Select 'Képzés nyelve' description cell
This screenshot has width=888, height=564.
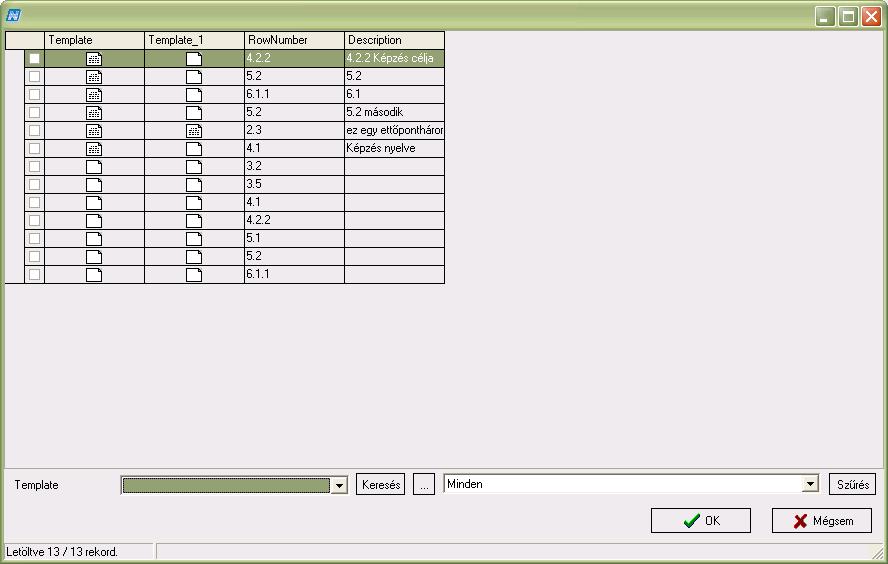tap(394, 148)
